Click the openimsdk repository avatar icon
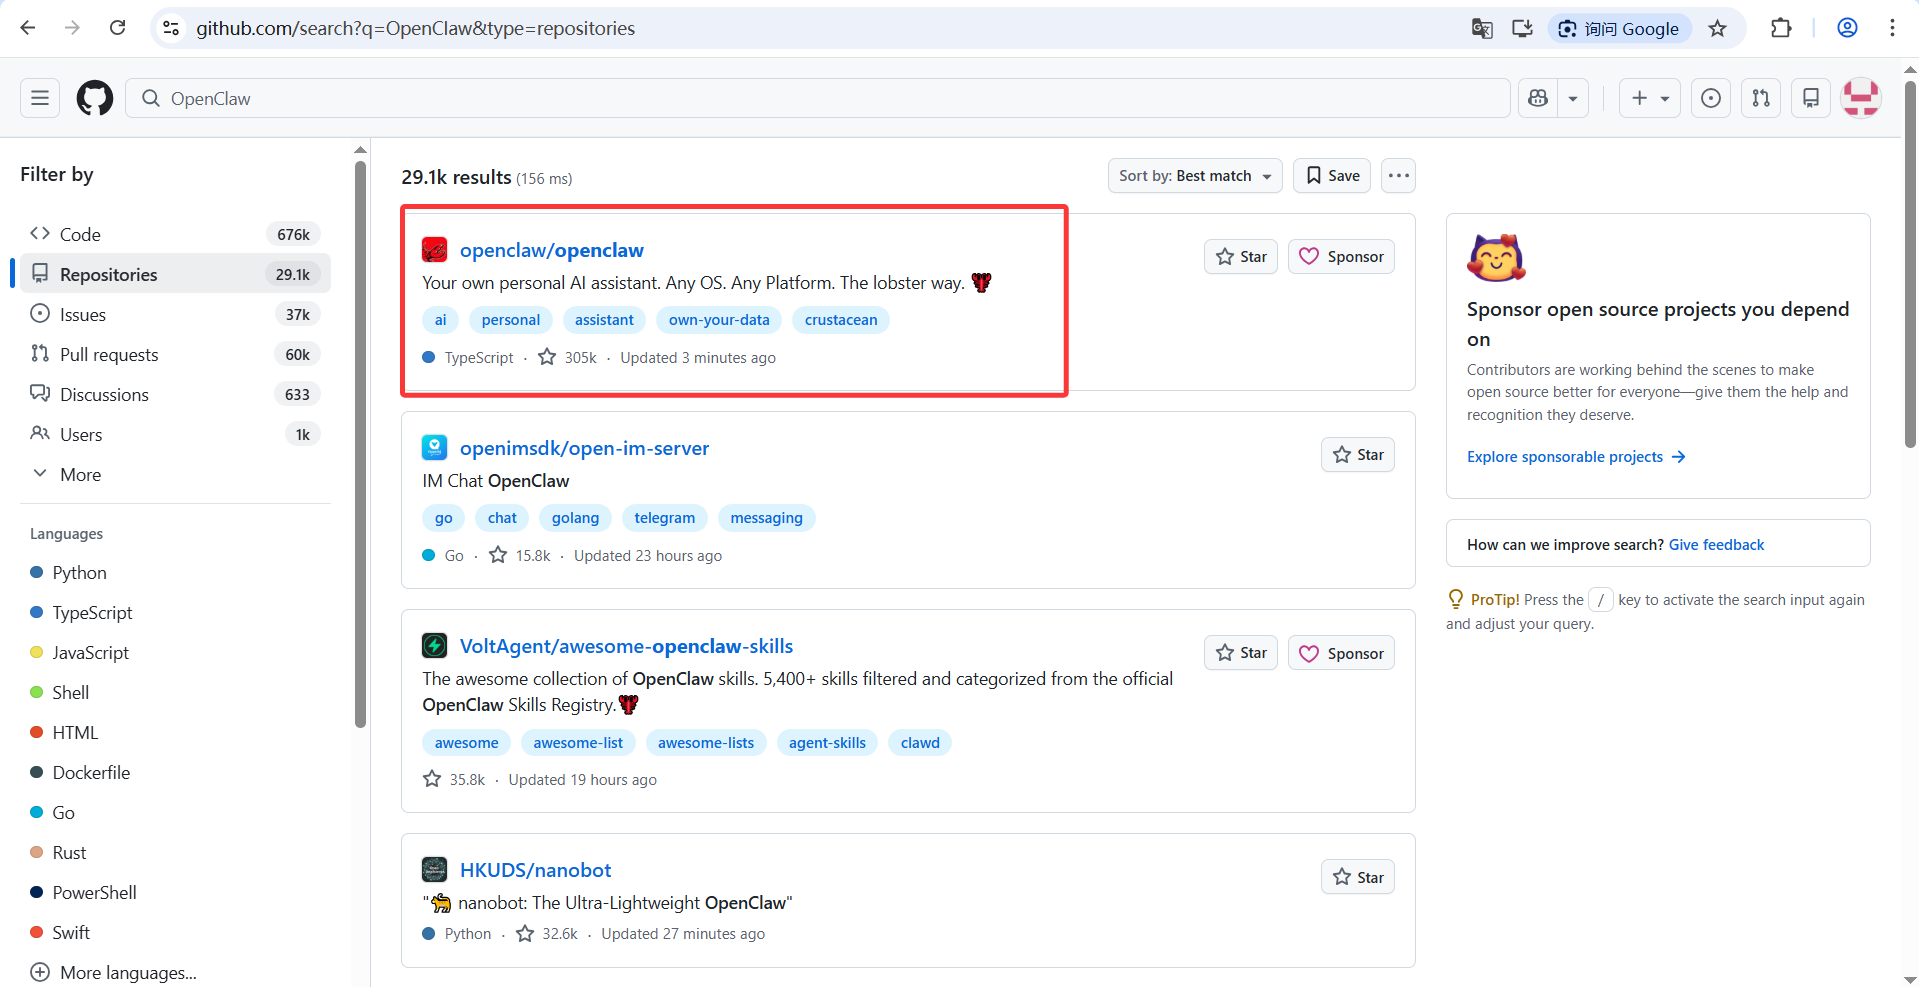Viewport: 1919px width, 987px height. 434,447
